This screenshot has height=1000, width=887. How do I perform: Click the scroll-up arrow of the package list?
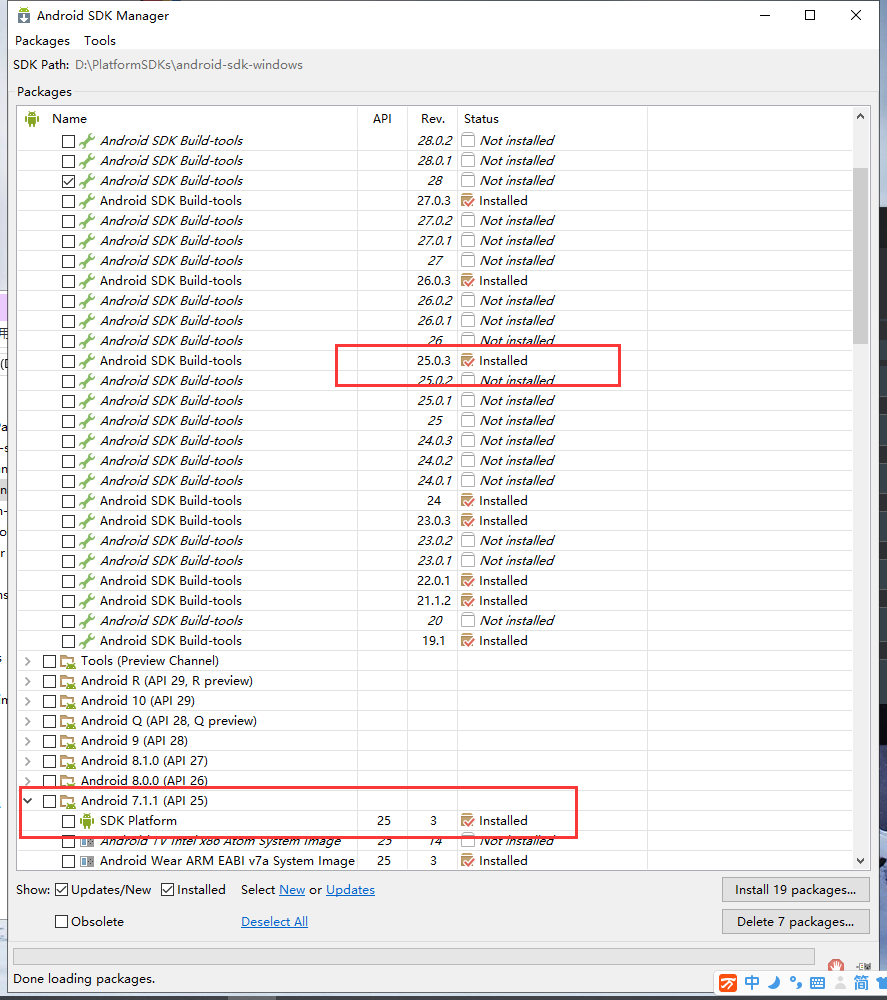click(x=860, y=116)
